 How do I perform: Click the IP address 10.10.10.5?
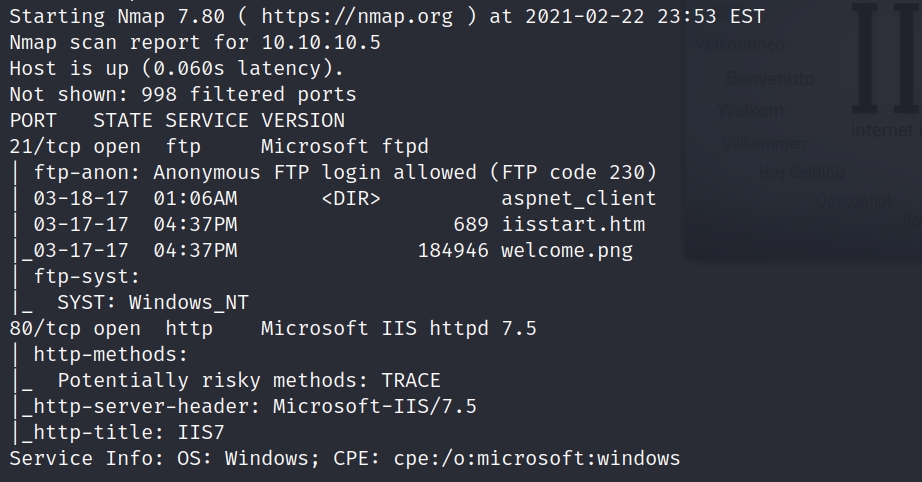[320, 44]
